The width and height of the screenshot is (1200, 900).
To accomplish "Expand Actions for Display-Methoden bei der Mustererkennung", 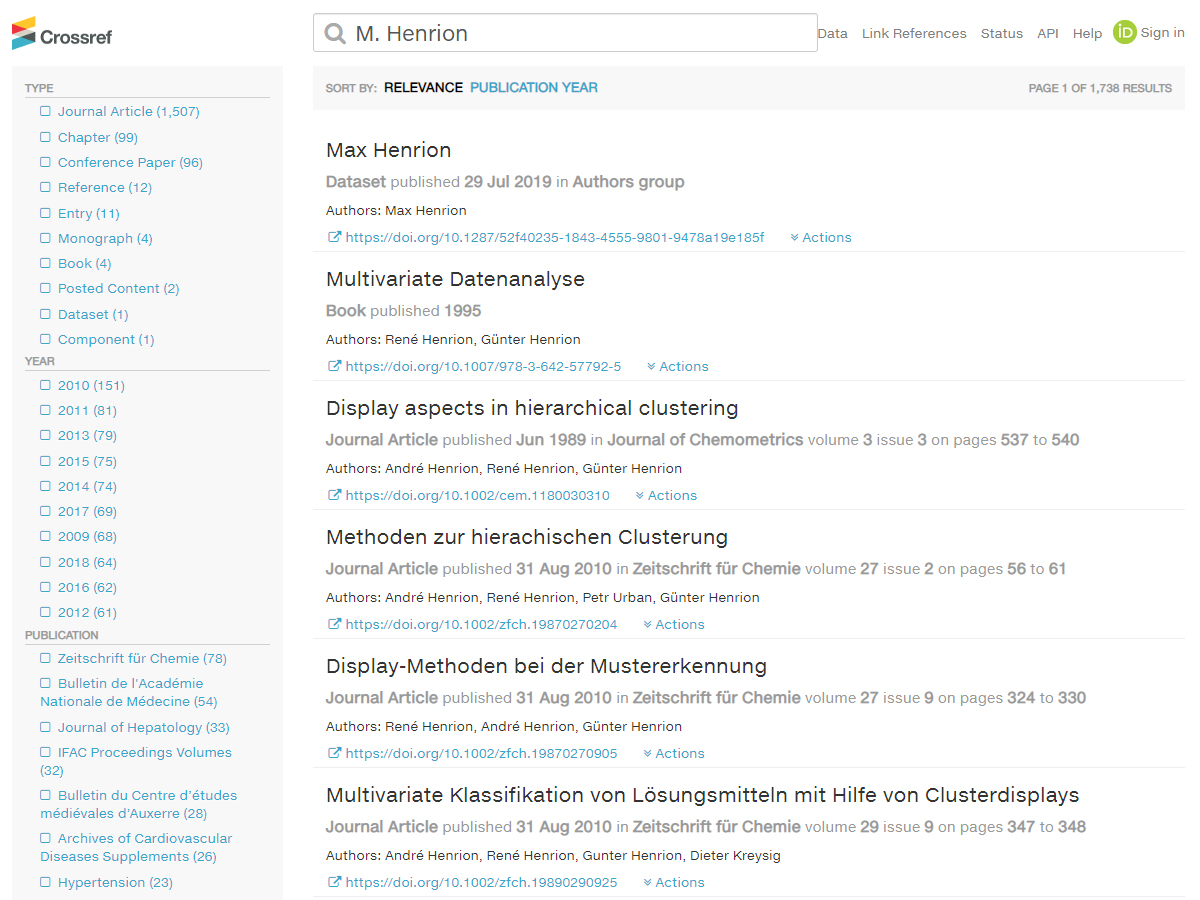I will pos(673,754).
